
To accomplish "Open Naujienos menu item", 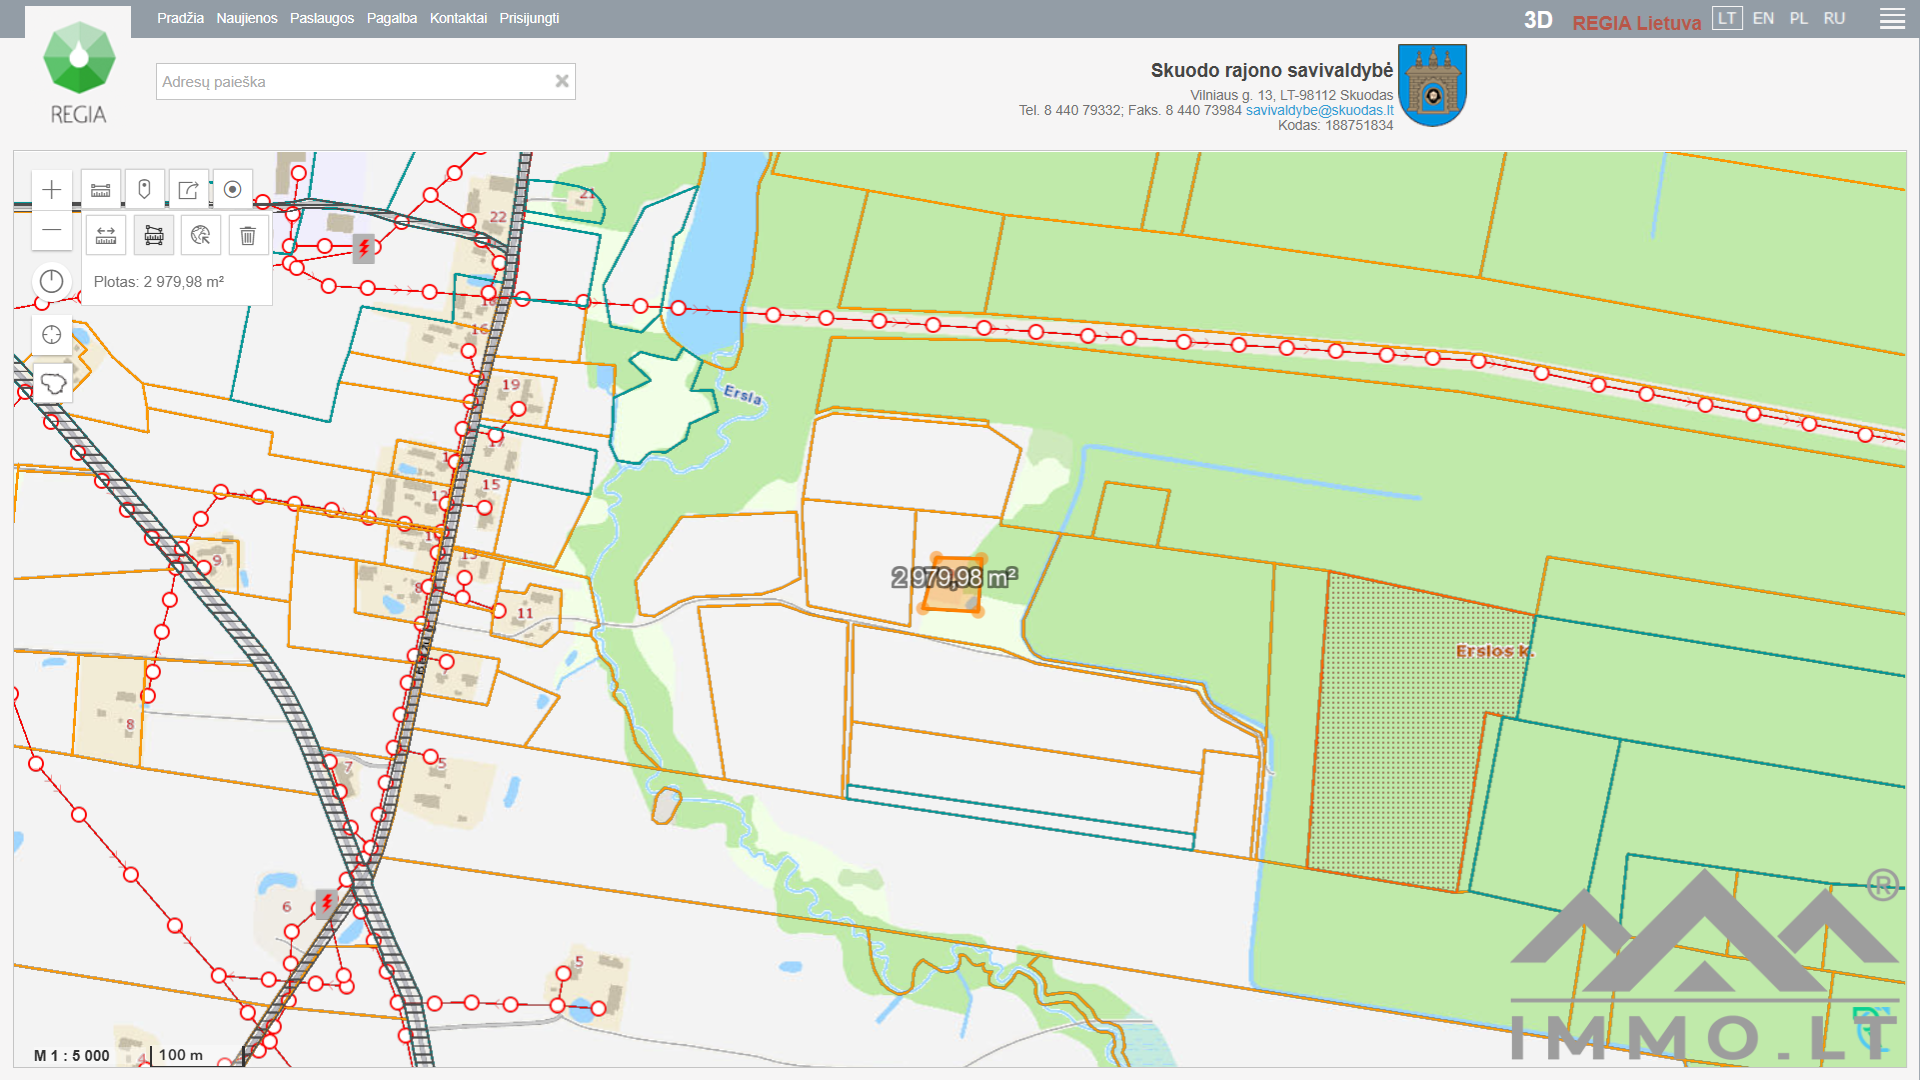I will [x=247, y=19].
